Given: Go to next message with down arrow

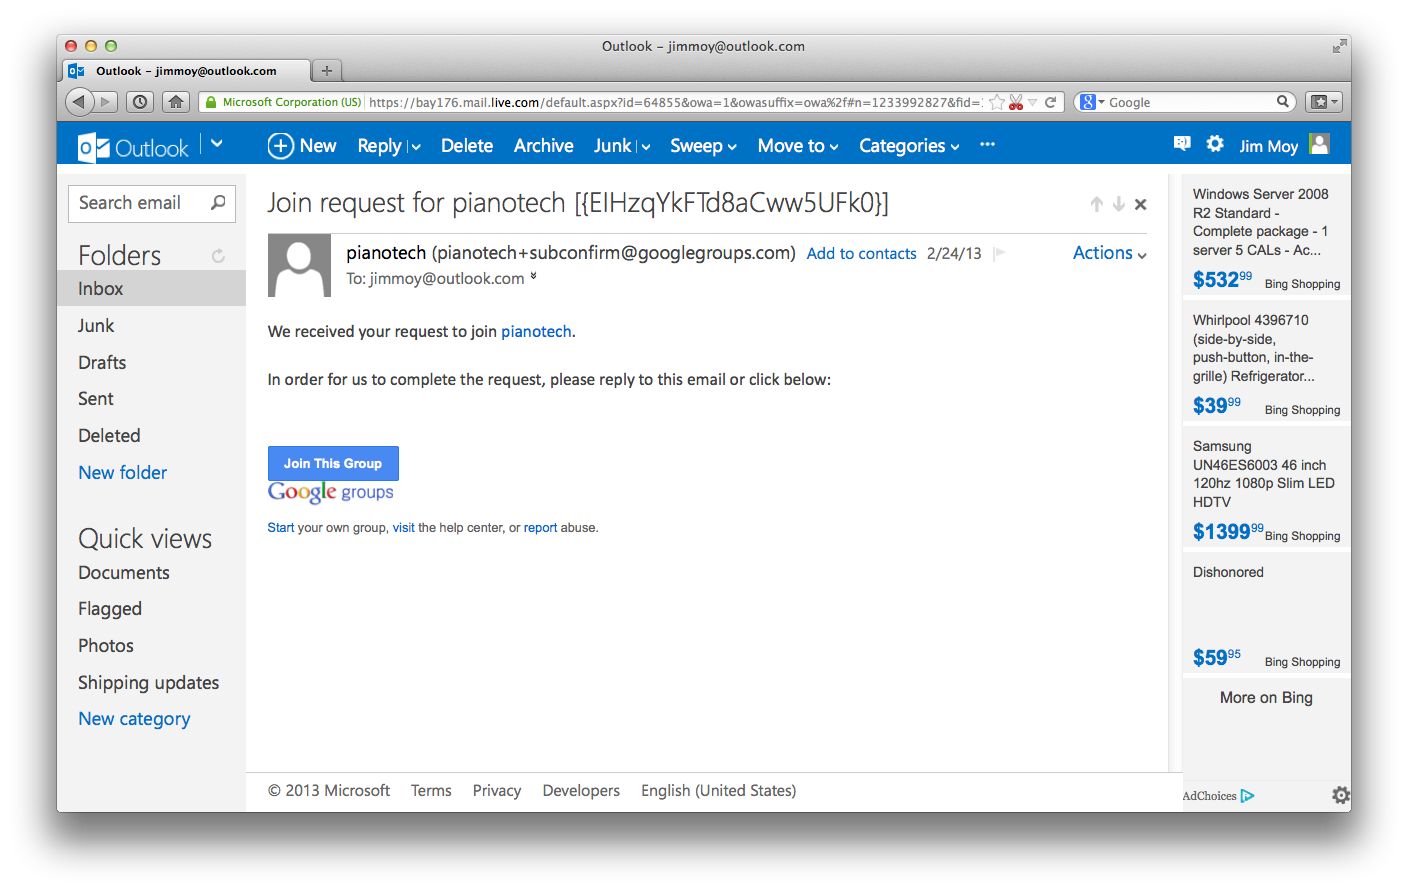Looking at the screenshot, I should pos(1118,204).
